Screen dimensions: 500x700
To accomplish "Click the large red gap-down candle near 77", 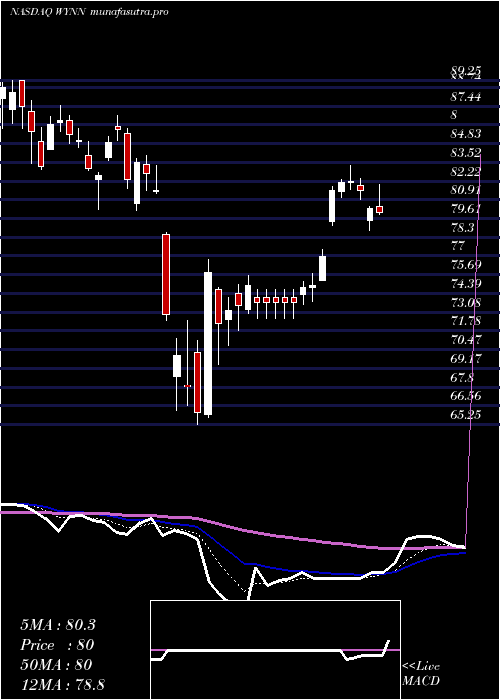I will pyautogui.click(x=166, y=275).
